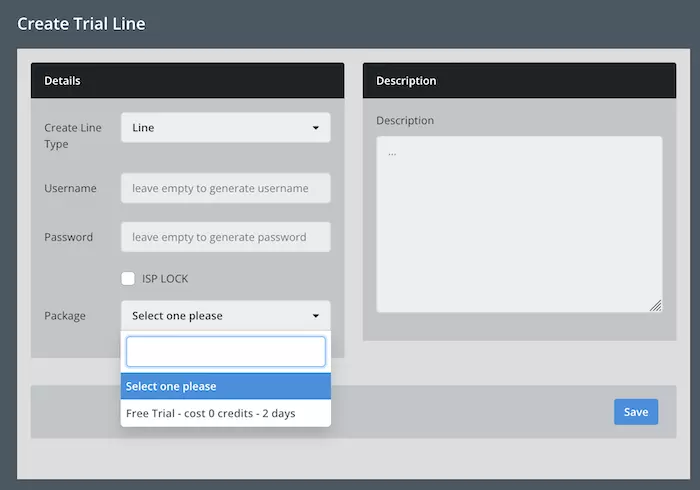Click the Description panel header bar
Viewport: 700px width, 490px height.
coord(519,80)
